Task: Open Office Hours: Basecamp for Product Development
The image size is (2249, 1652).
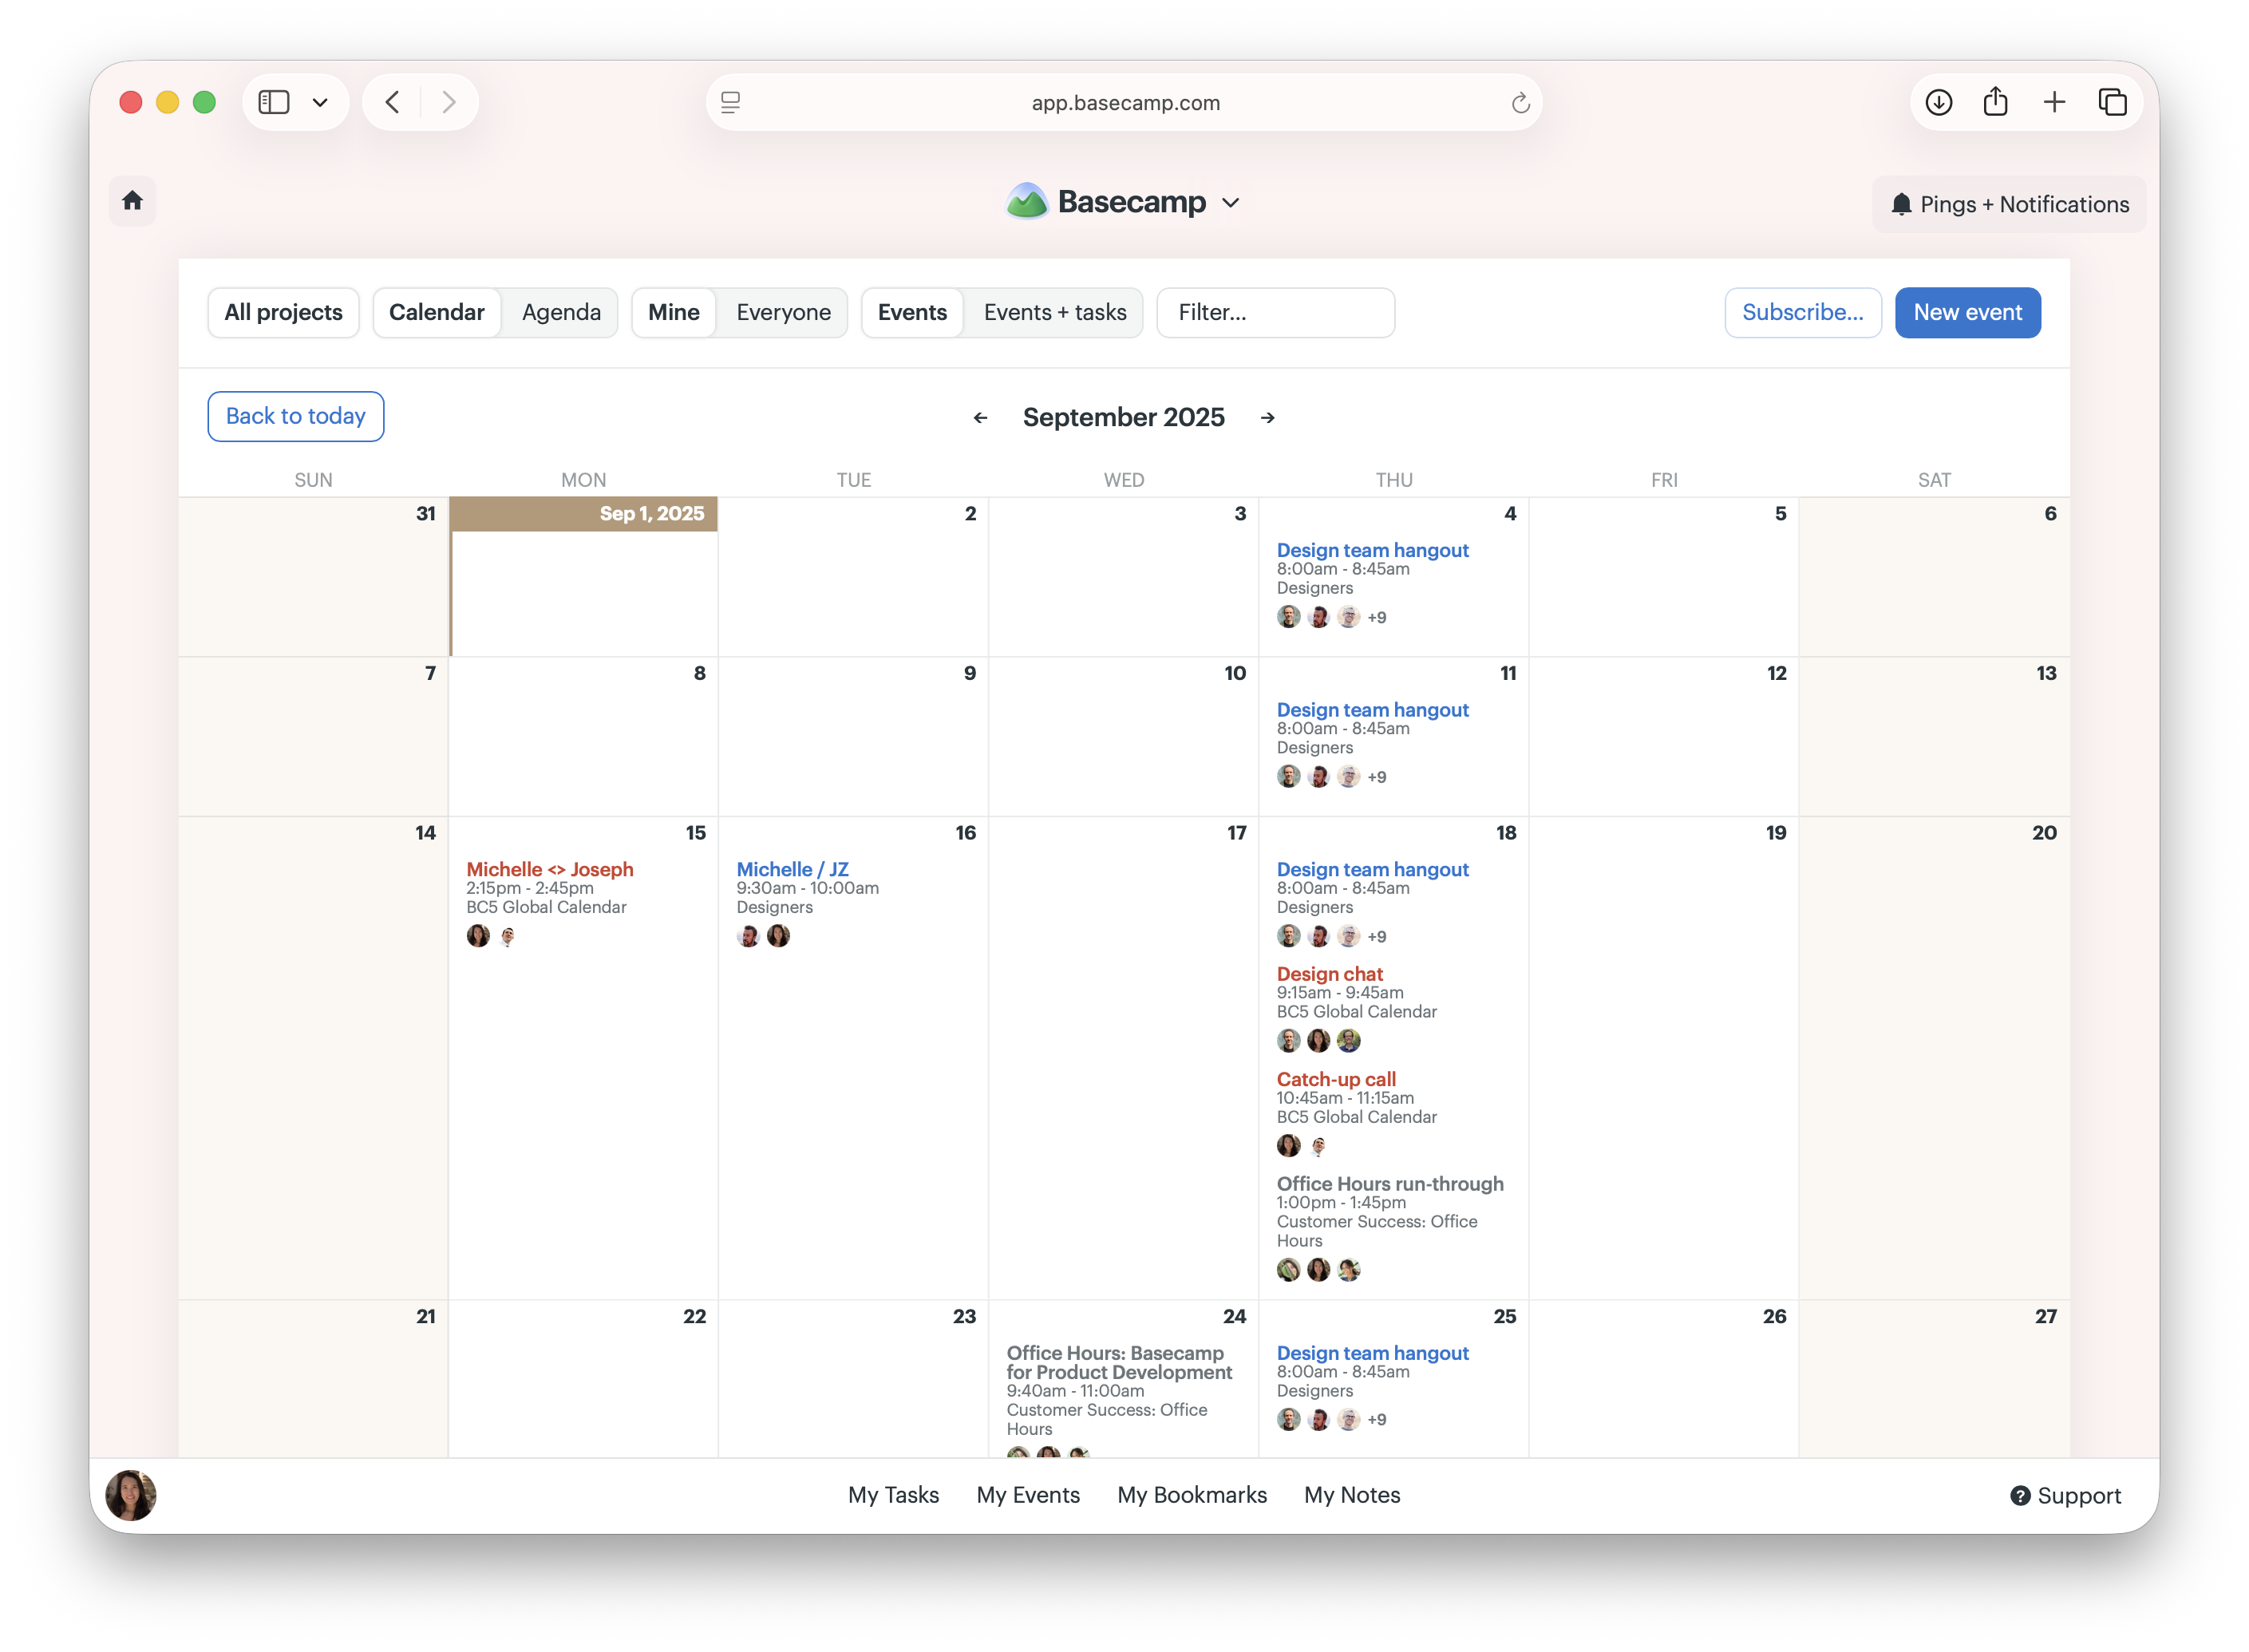Action: [1119, 1363]
